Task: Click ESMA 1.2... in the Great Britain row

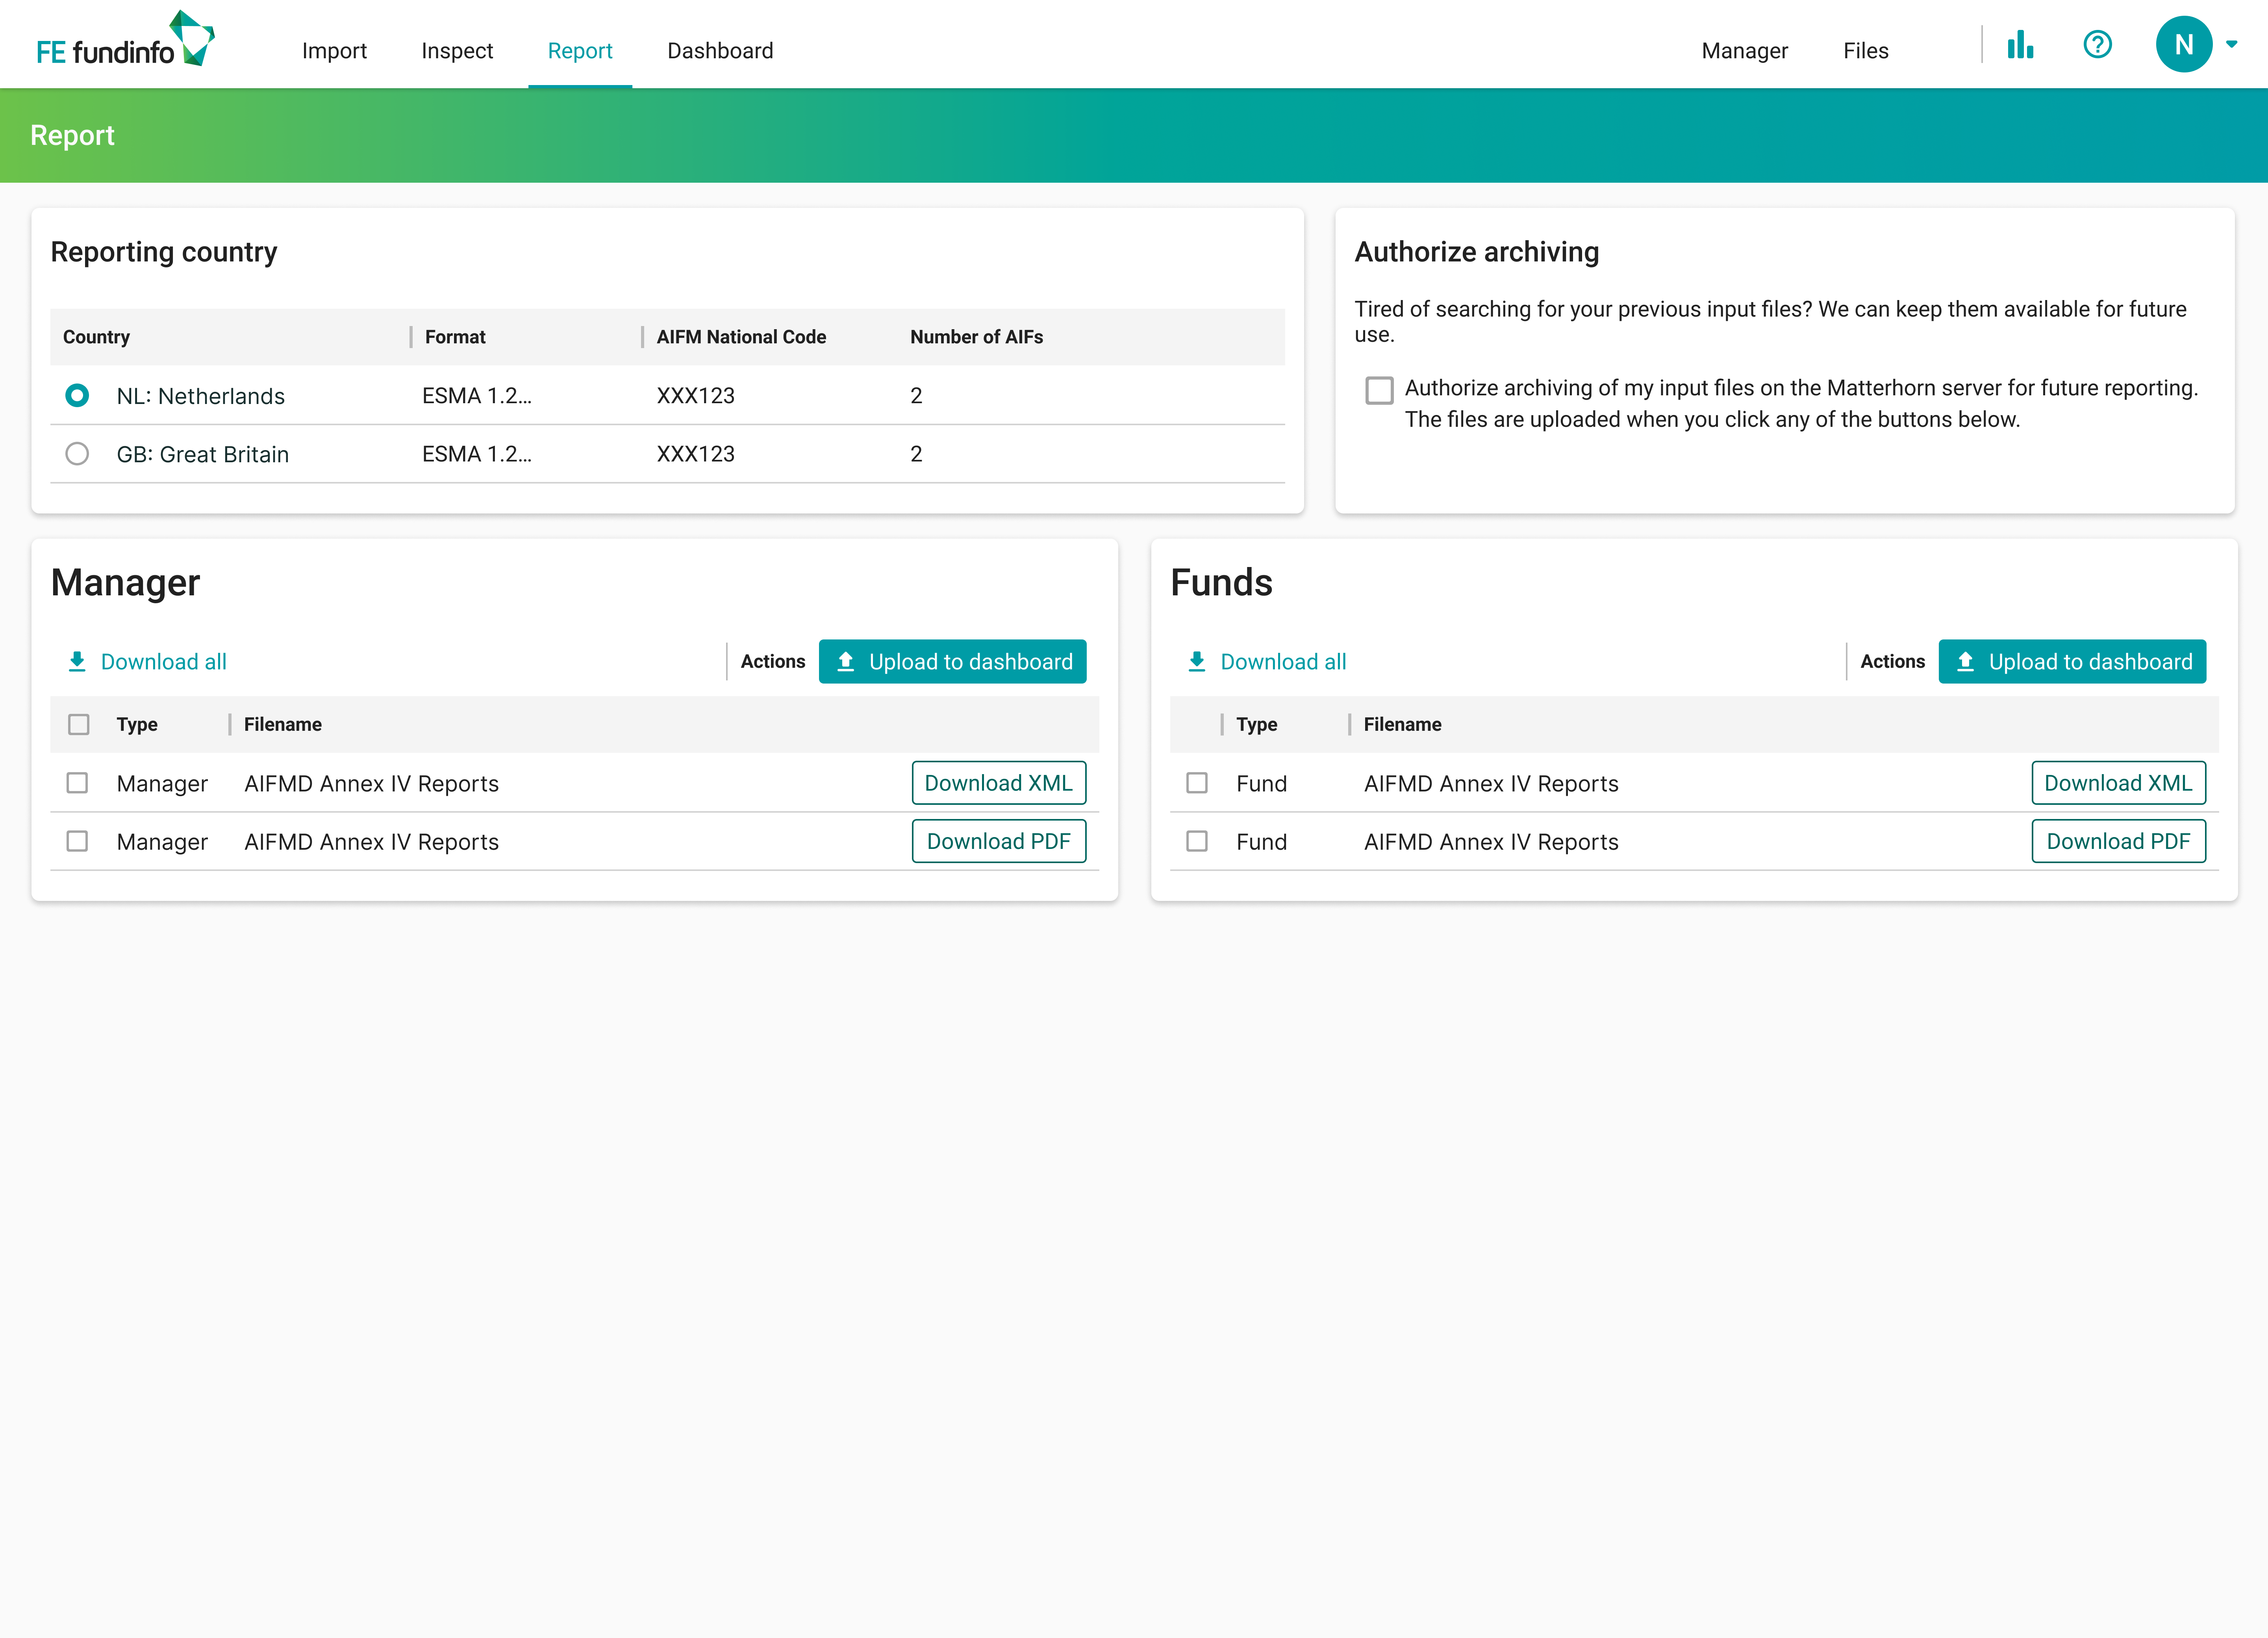Action: [x=476, y=454]
